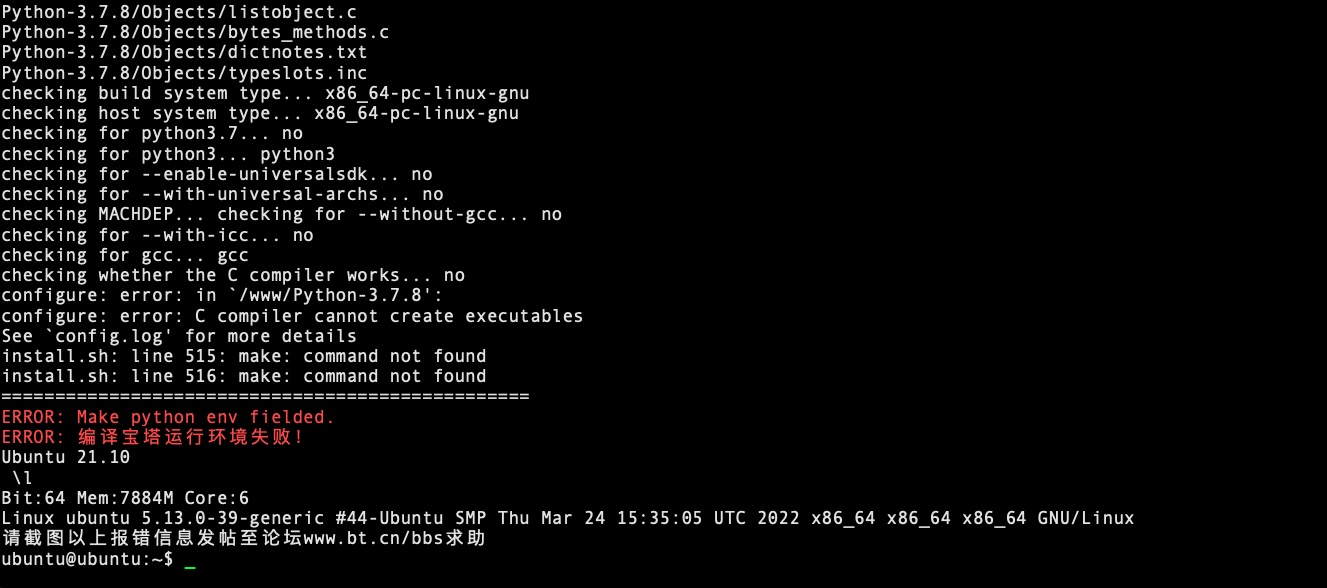
Task: Click 'checking whether the C compiler works' line
Action: coord(233,275)
